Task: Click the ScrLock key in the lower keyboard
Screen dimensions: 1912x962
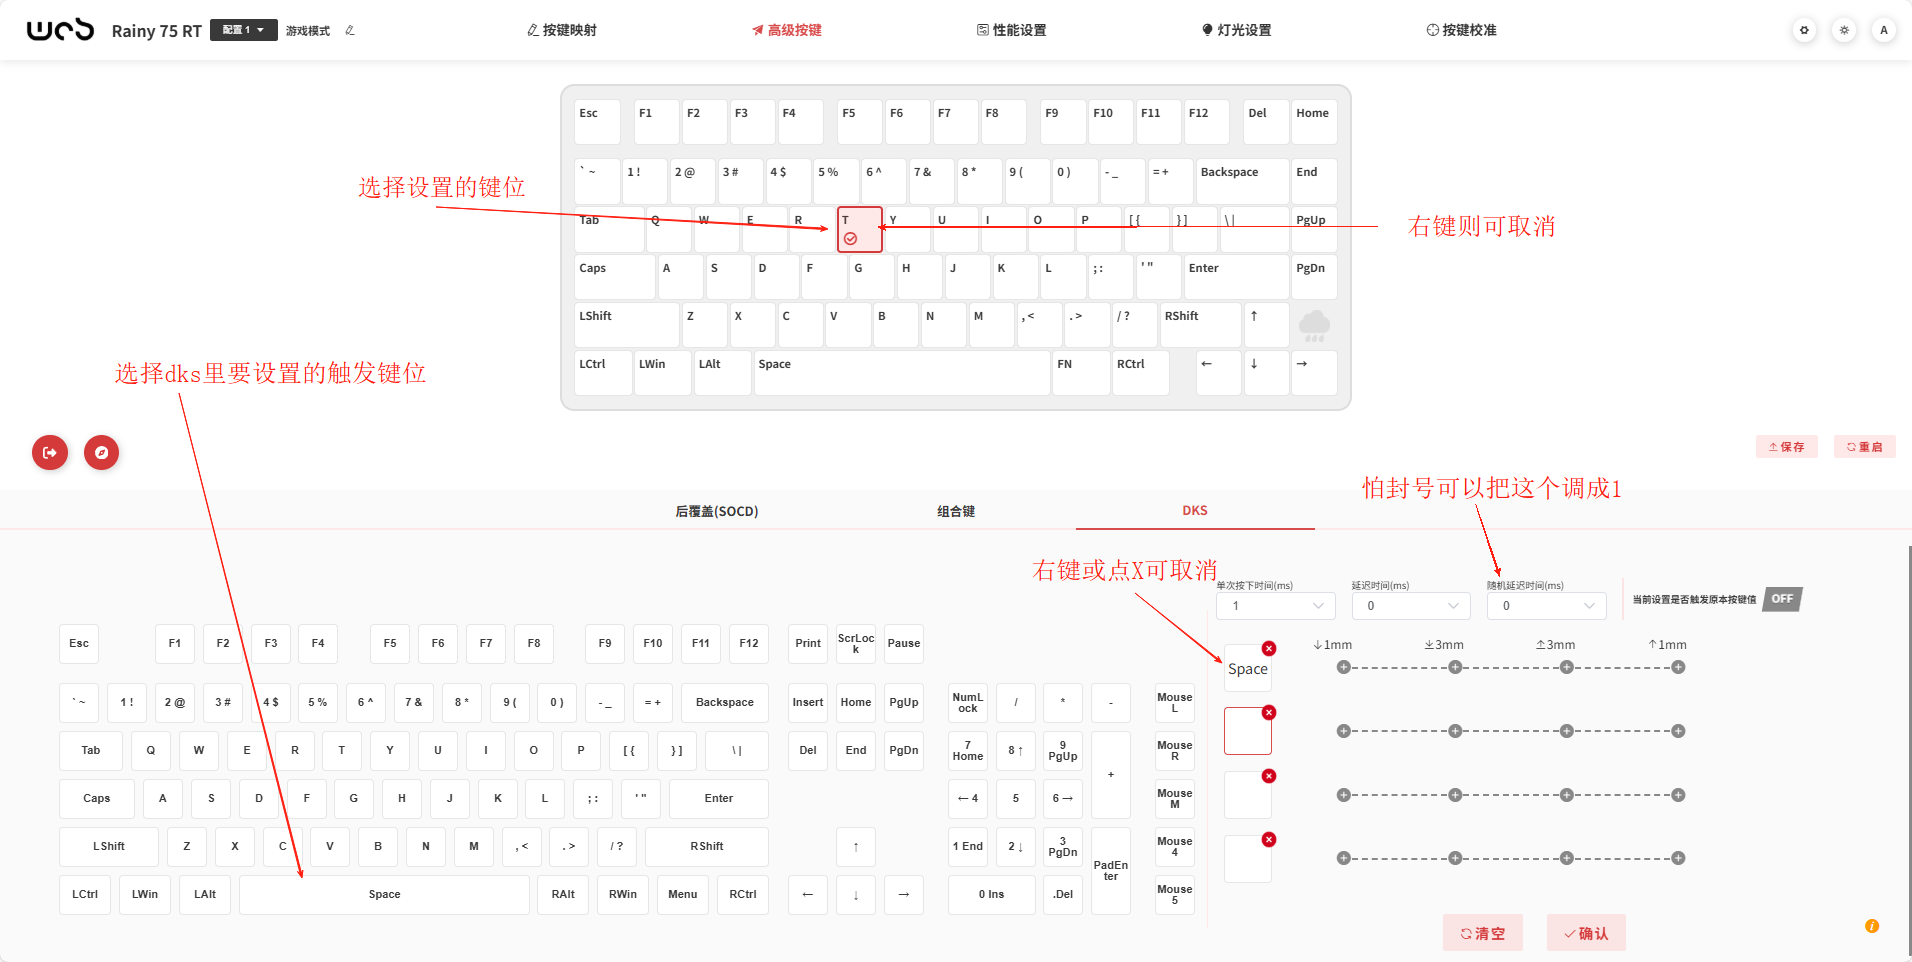Action: (856, 644)
